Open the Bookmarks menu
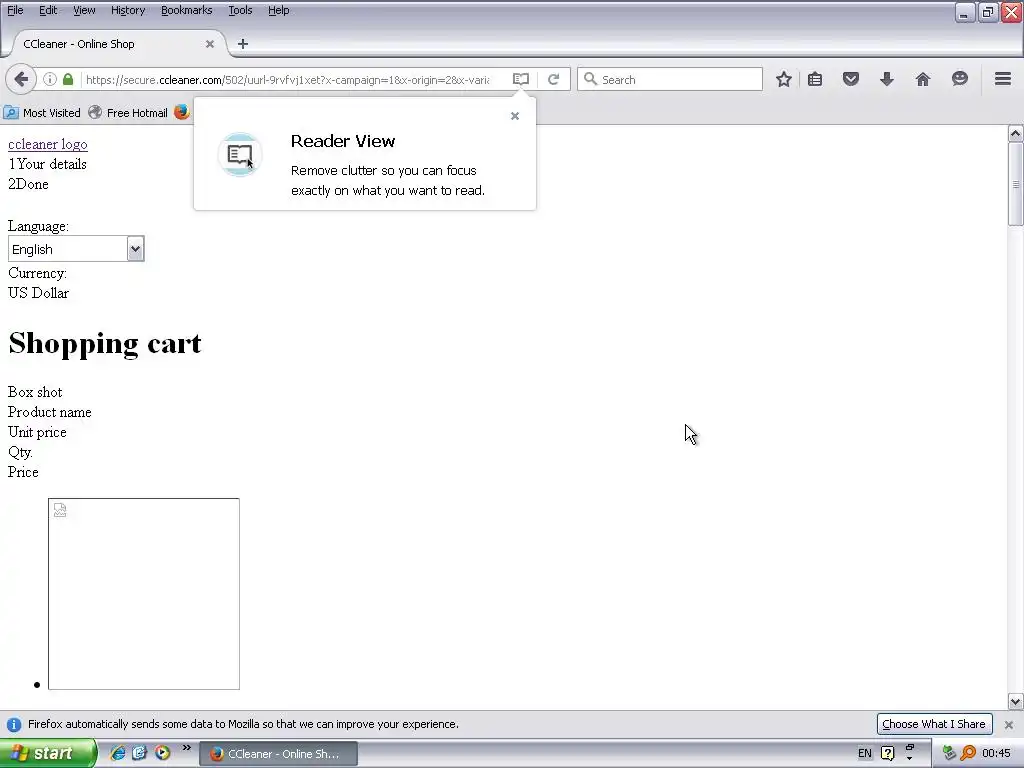 (x=186, y=10)
